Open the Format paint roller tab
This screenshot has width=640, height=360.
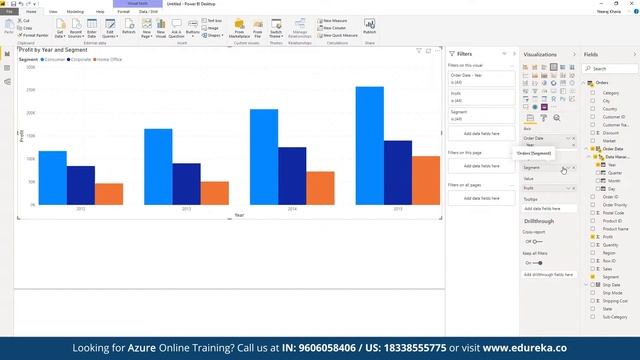543,118
